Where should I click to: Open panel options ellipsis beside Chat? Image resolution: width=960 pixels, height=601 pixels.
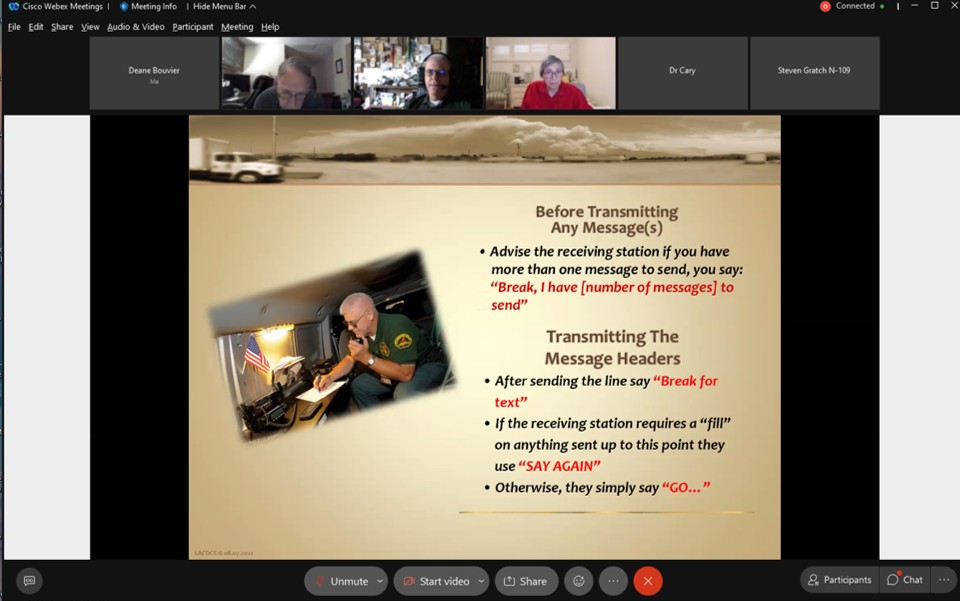click(944, 580)
